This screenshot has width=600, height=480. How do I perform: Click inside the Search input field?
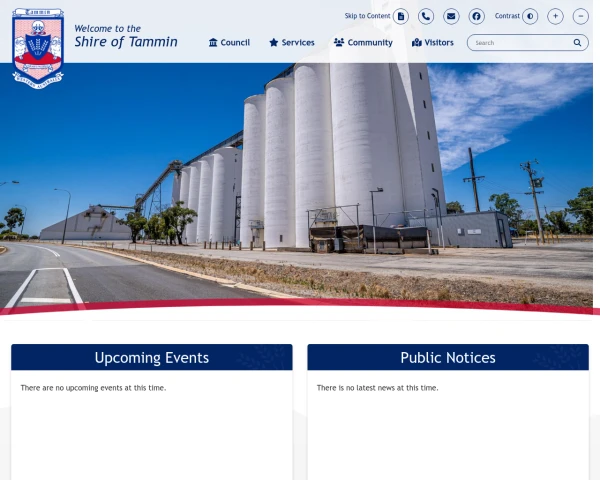pos(523,42)
